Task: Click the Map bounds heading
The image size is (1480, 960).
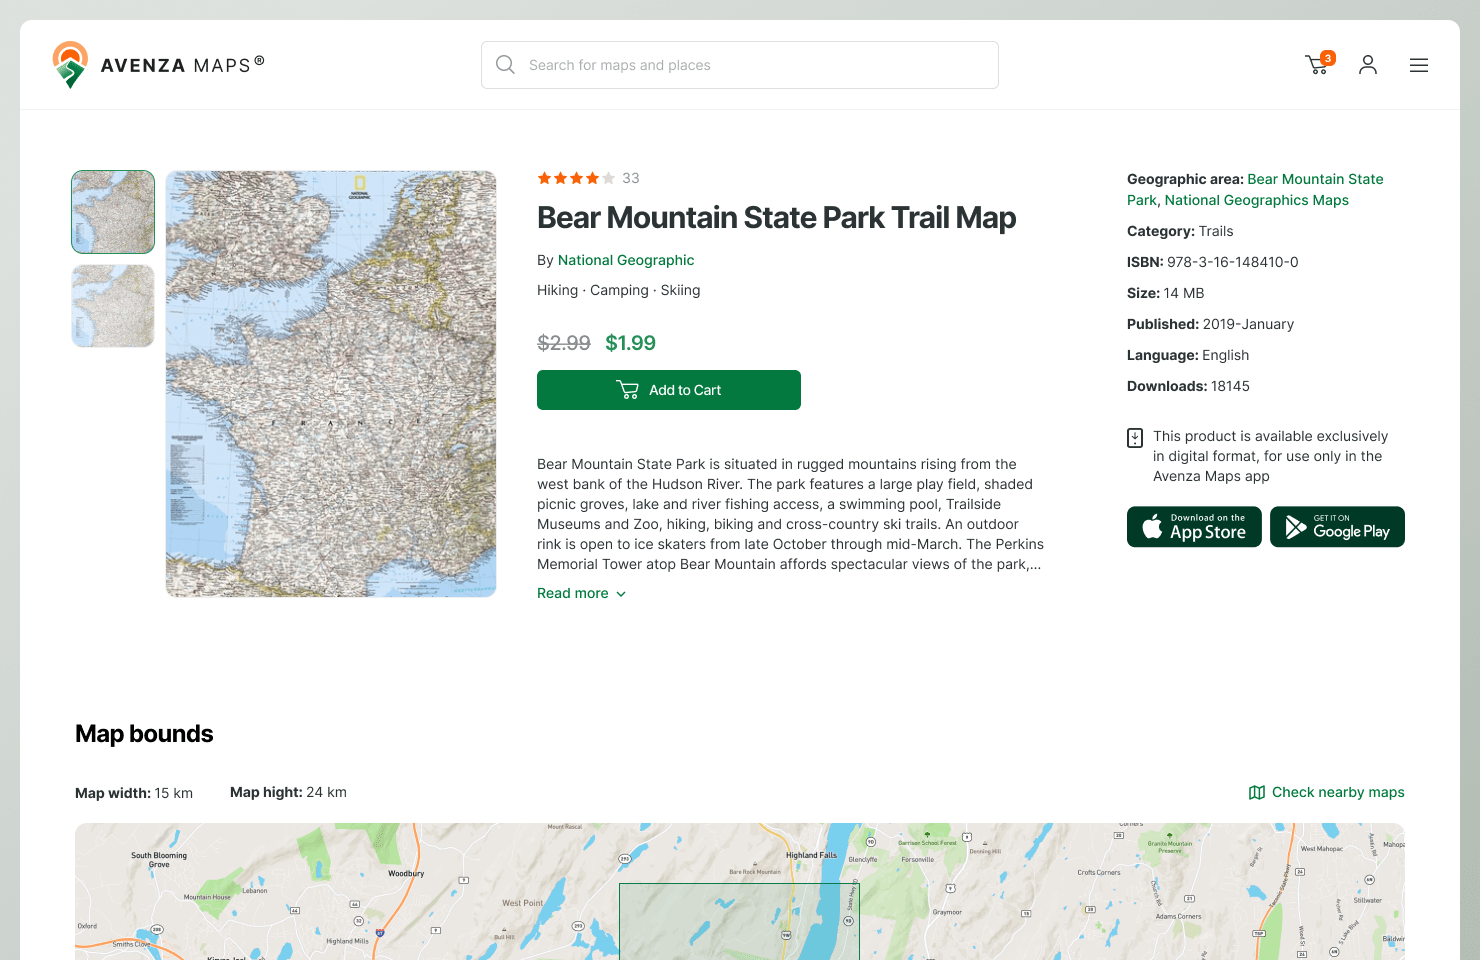Action: [x=144, y=734]
